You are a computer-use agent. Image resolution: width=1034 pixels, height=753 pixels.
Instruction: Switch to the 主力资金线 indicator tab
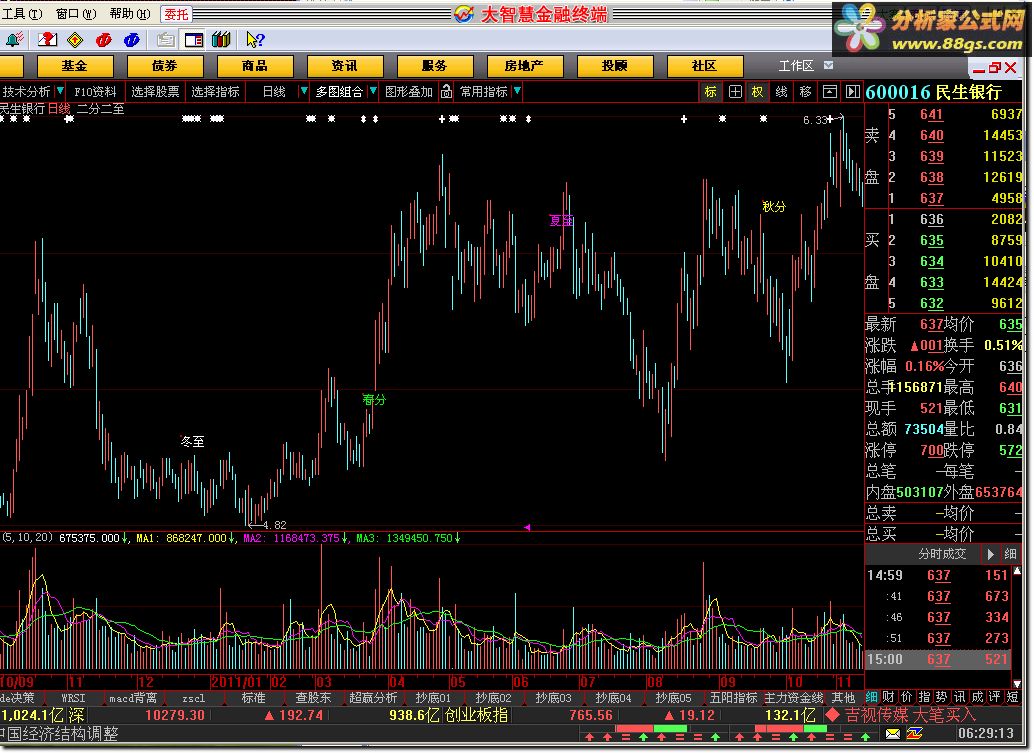tap(794, 698)
